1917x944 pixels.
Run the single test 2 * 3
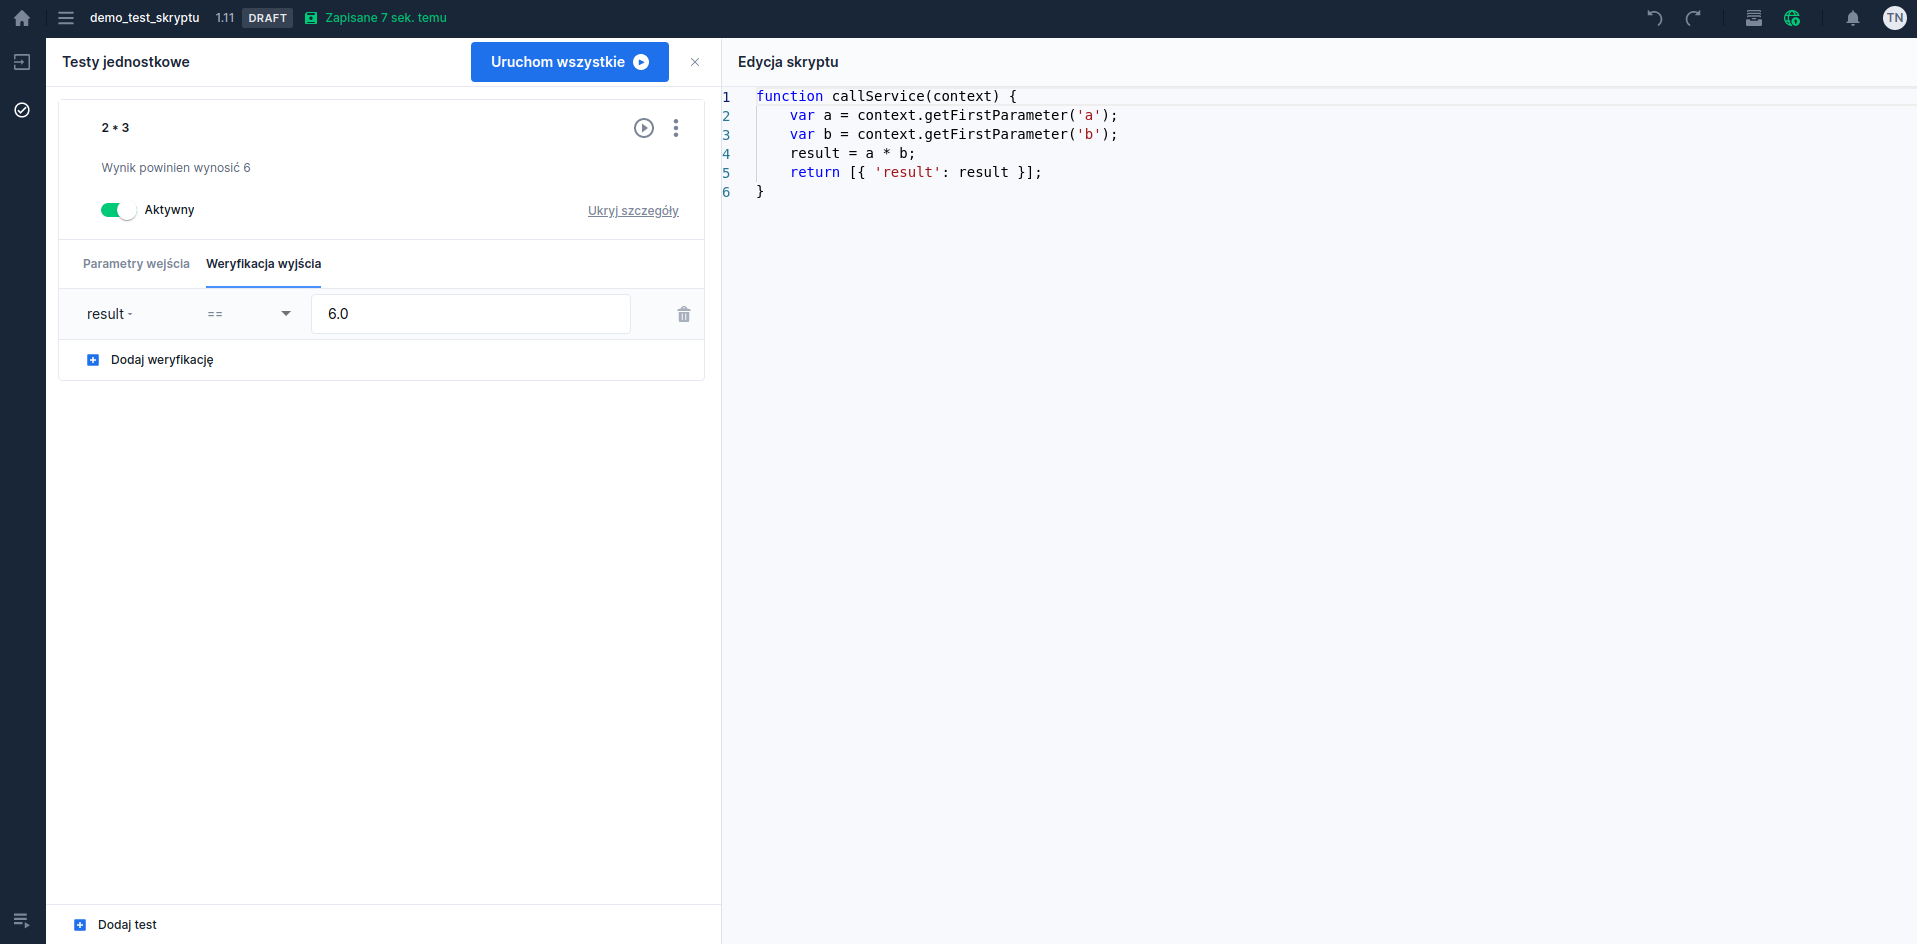(644, 128)
